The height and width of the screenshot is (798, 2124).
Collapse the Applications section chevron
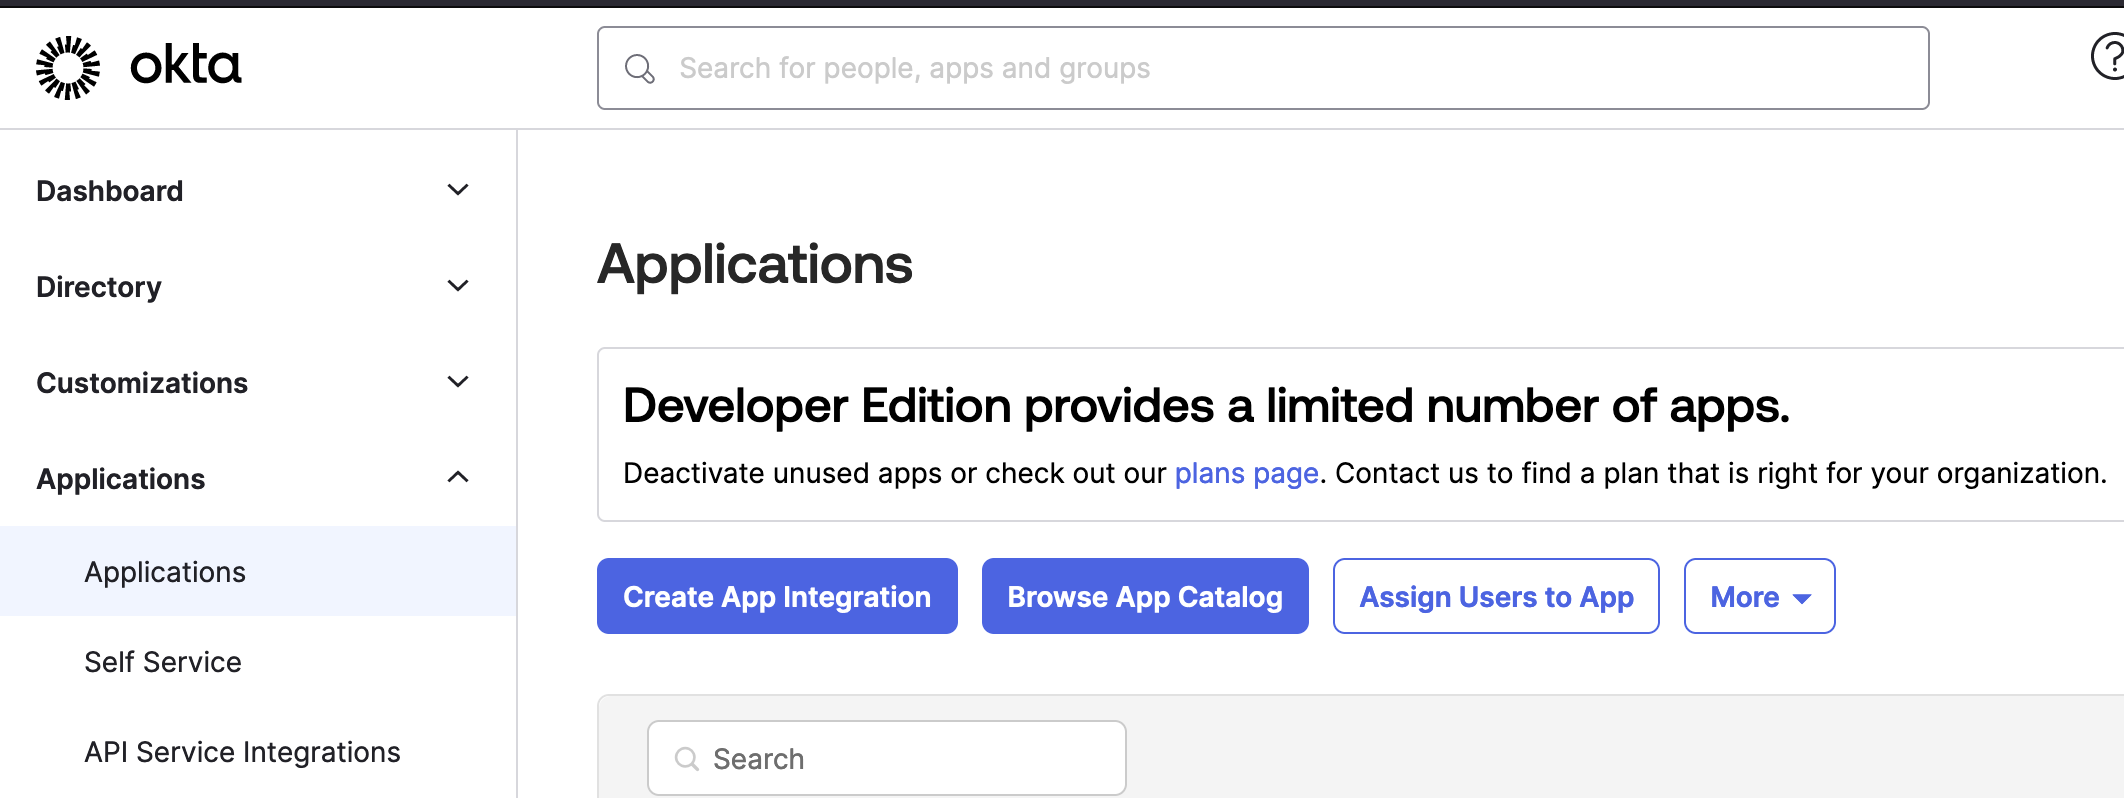458,478
